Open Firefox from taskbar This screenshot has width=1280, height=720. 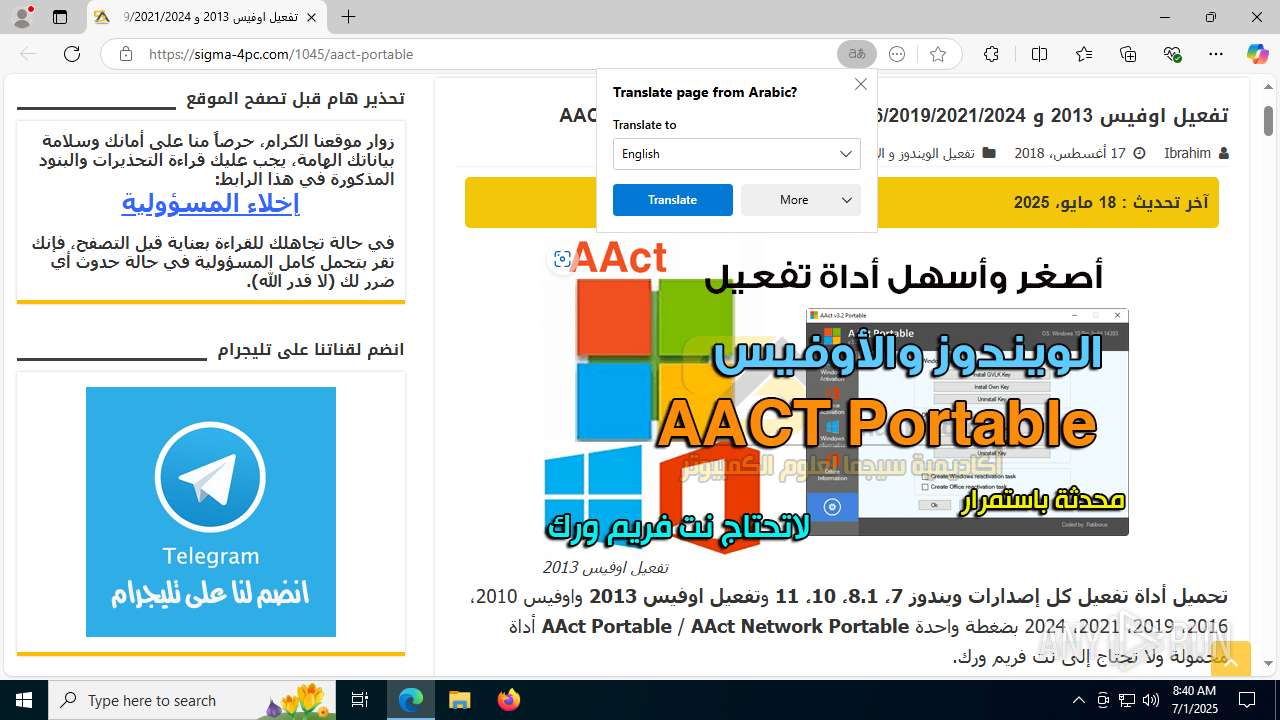[509, 700]
